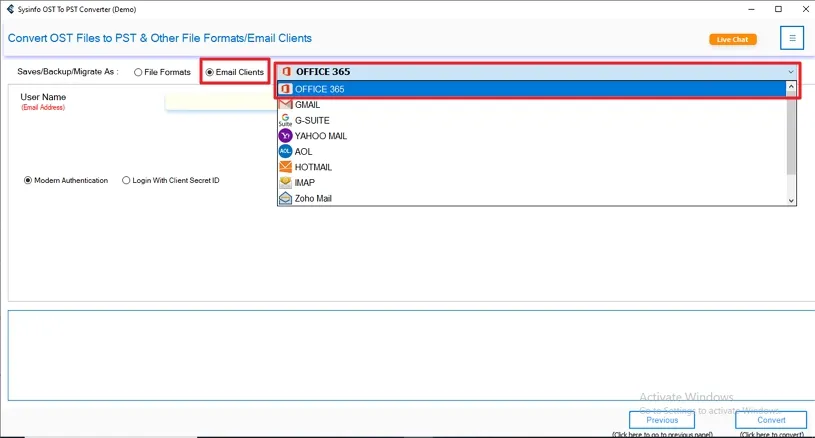Click Office icon in the combo box header
This screenshot has width=815, height=438.
tap(286, 72)
